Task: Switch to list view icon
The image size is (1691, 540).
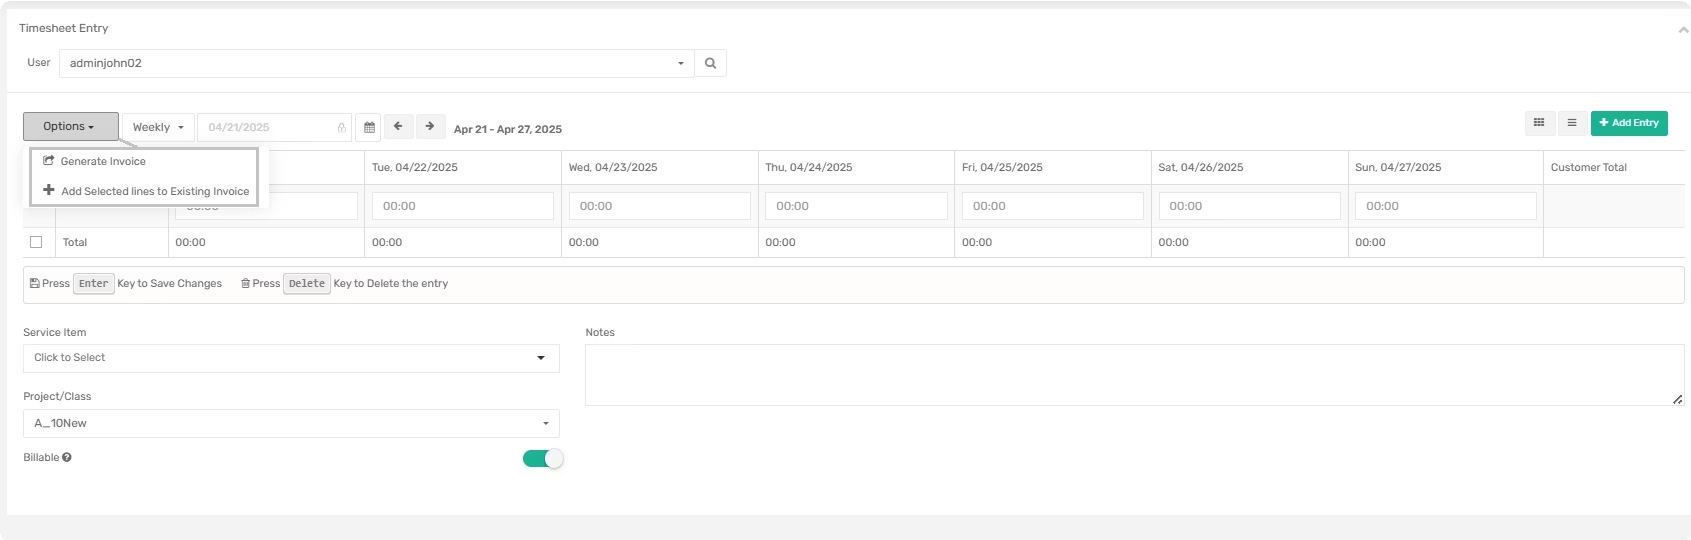Action: pos(1571,123)
